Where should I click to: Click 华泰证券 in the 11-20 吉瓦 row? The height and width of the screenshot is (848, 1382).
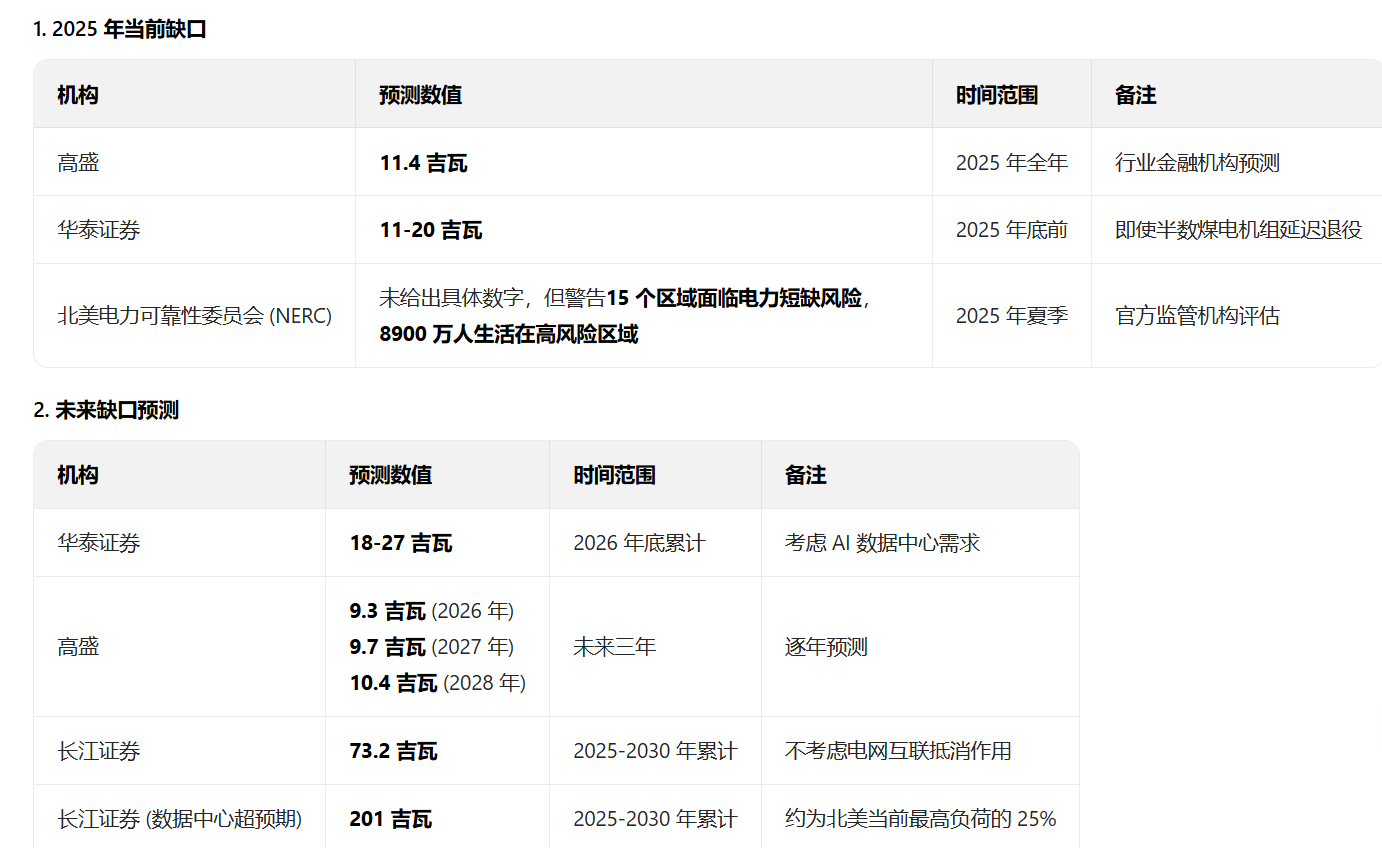tap(99, 230)
